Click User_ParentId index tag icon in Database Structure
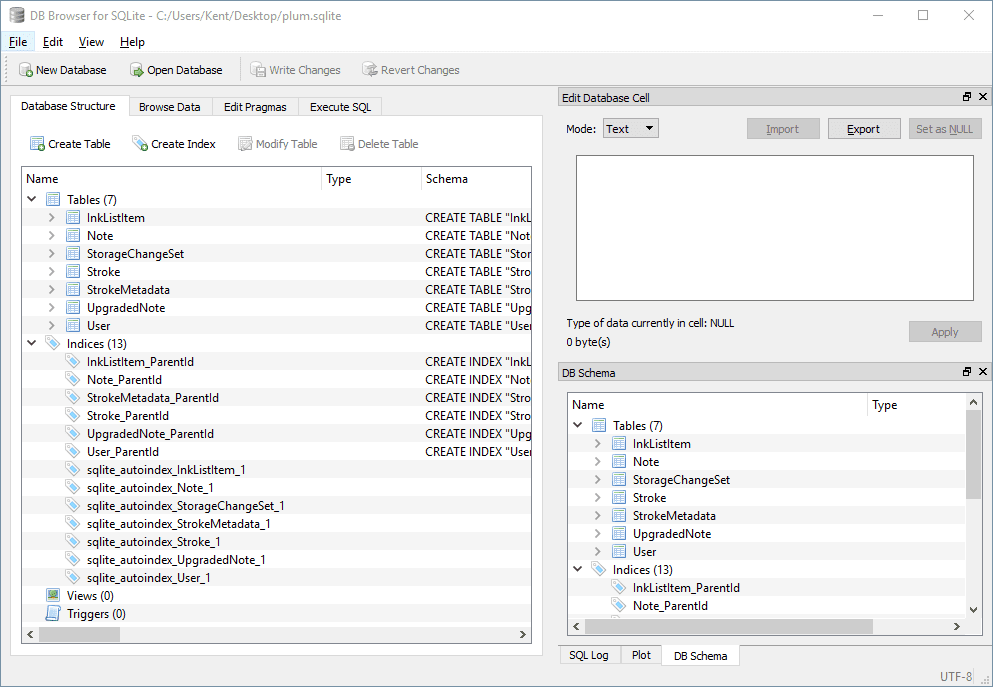This screenshot has height=687, width=993. [x=73, y=451]
